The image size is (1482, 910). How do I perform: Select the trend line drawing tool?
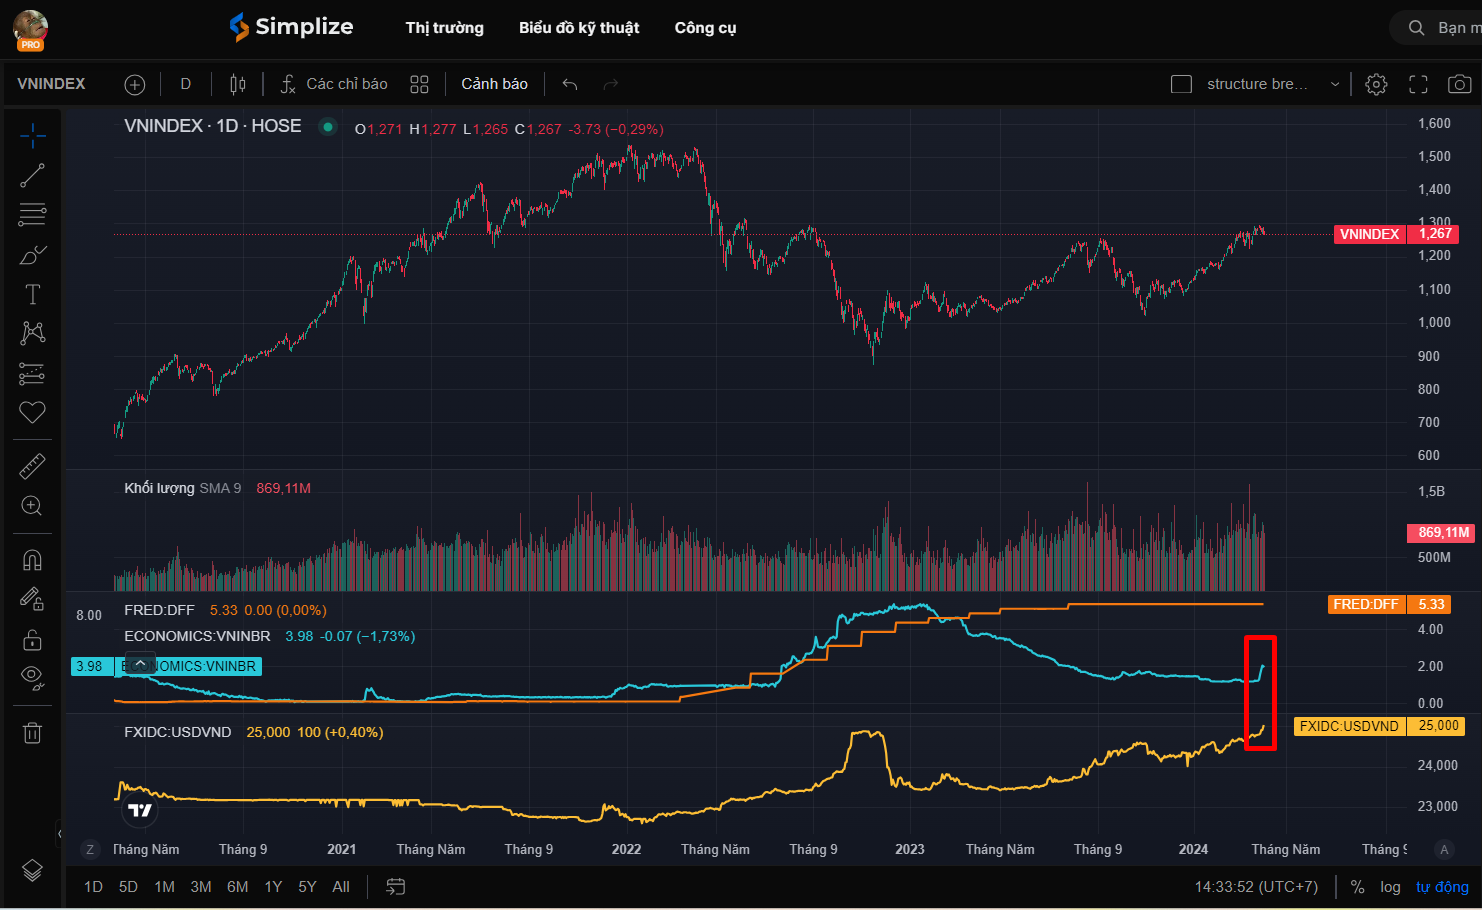[32, 176]
